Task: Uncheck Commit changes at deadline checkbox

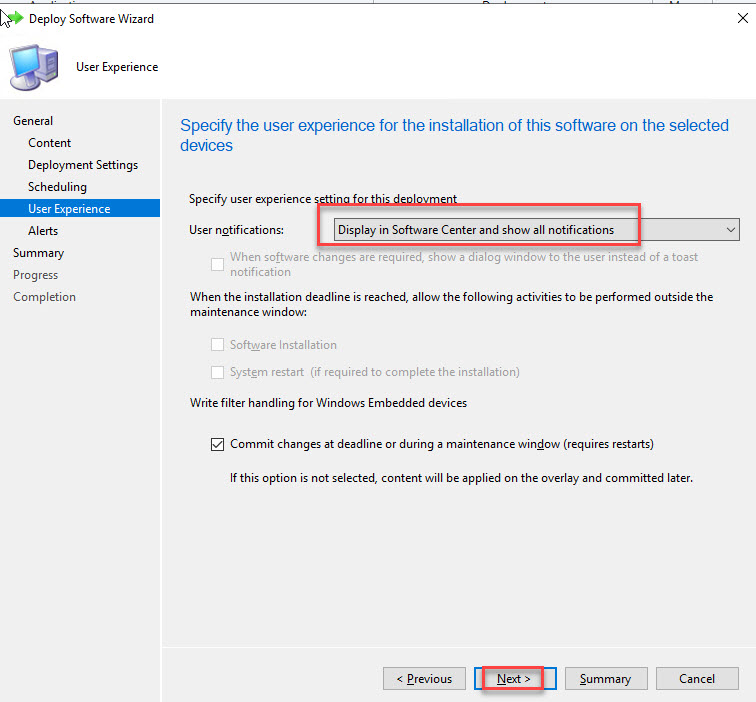Action: pyautogui.click(x=218, y=444)
